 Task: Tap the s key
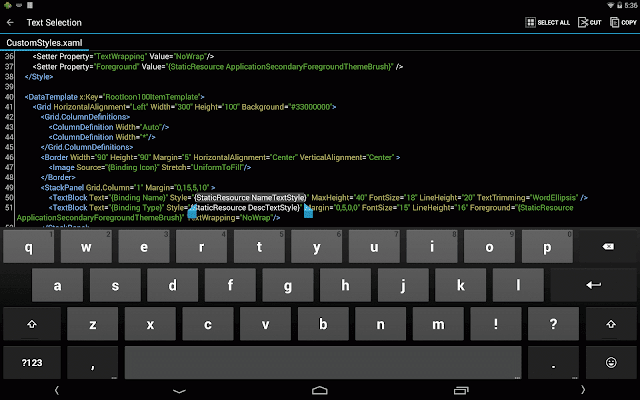[x=115, y=285]
